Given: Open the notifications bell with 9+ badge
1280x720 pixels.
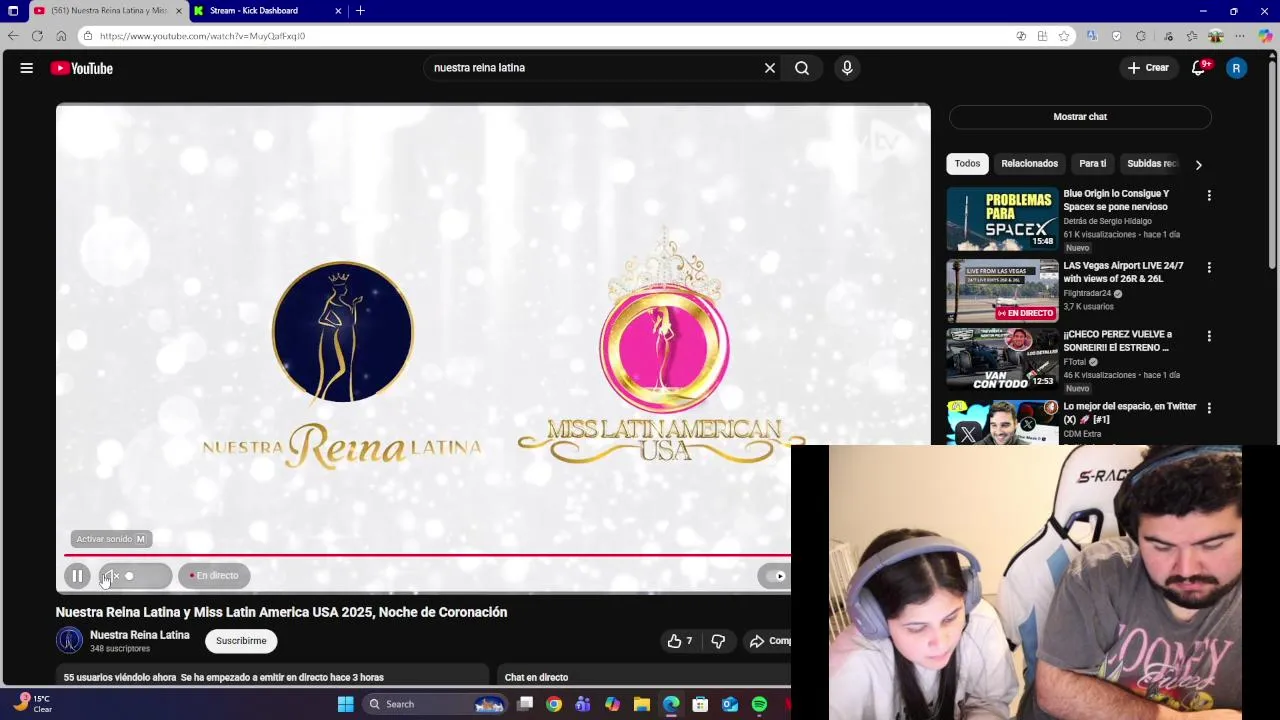Looking at the screenshot, I should tap(1199, 68).
